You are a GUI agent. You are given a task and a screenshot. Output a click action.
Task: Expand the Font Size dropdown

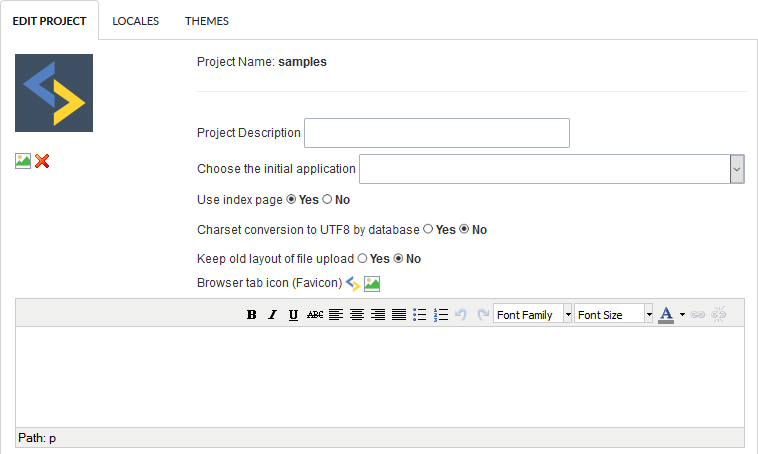(x=648, y=315)
